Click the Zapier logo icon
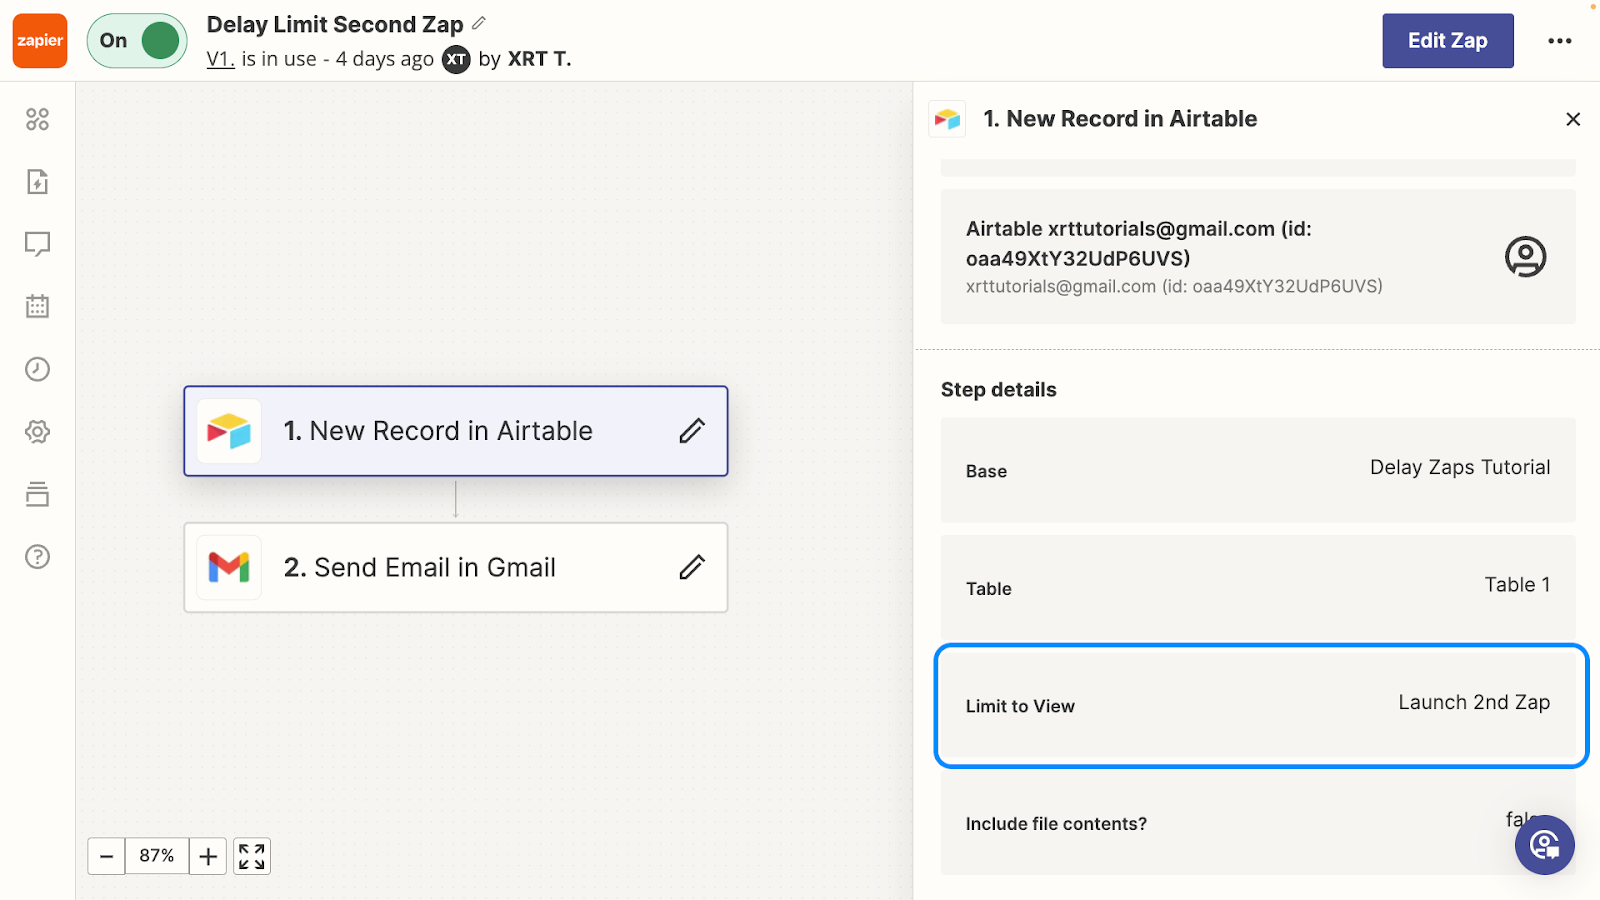The width and height of the screenshot is (1600, 900). click(40, 41)
